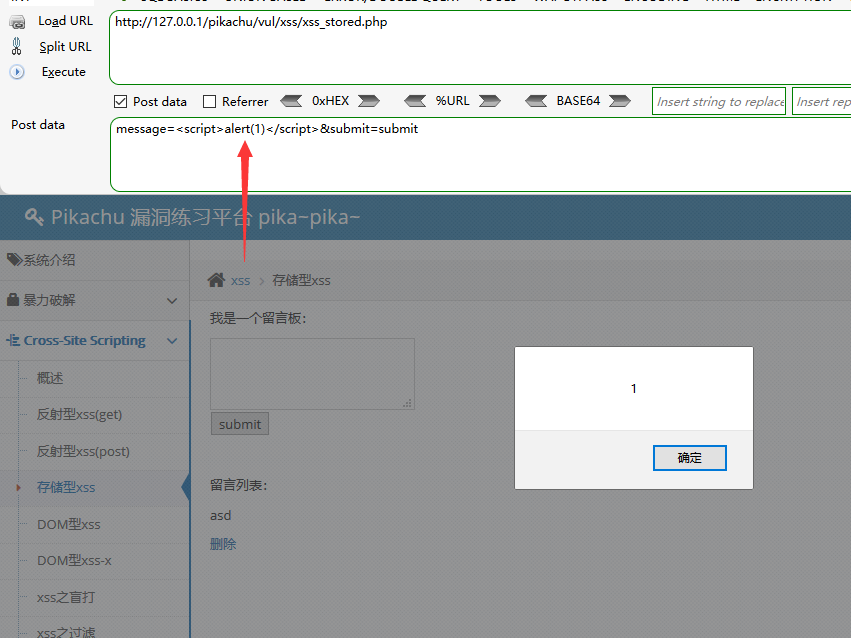Screen dimensions: 851x638
Task: Select 存储型xss sidebar item
Action: click(66, 487)
